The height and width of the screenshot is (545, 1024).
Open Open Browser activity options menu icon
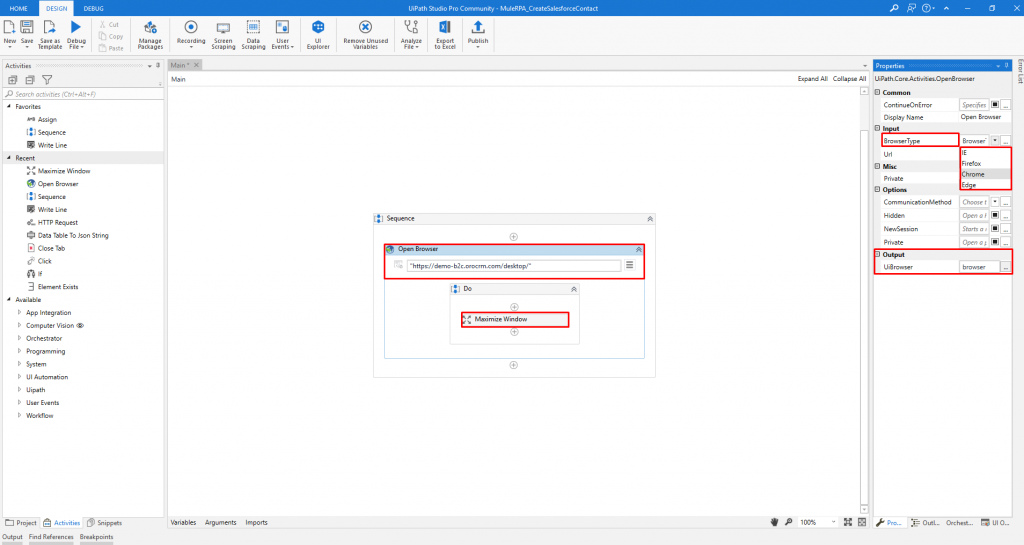pyautogui.click(x=630, y=265)
